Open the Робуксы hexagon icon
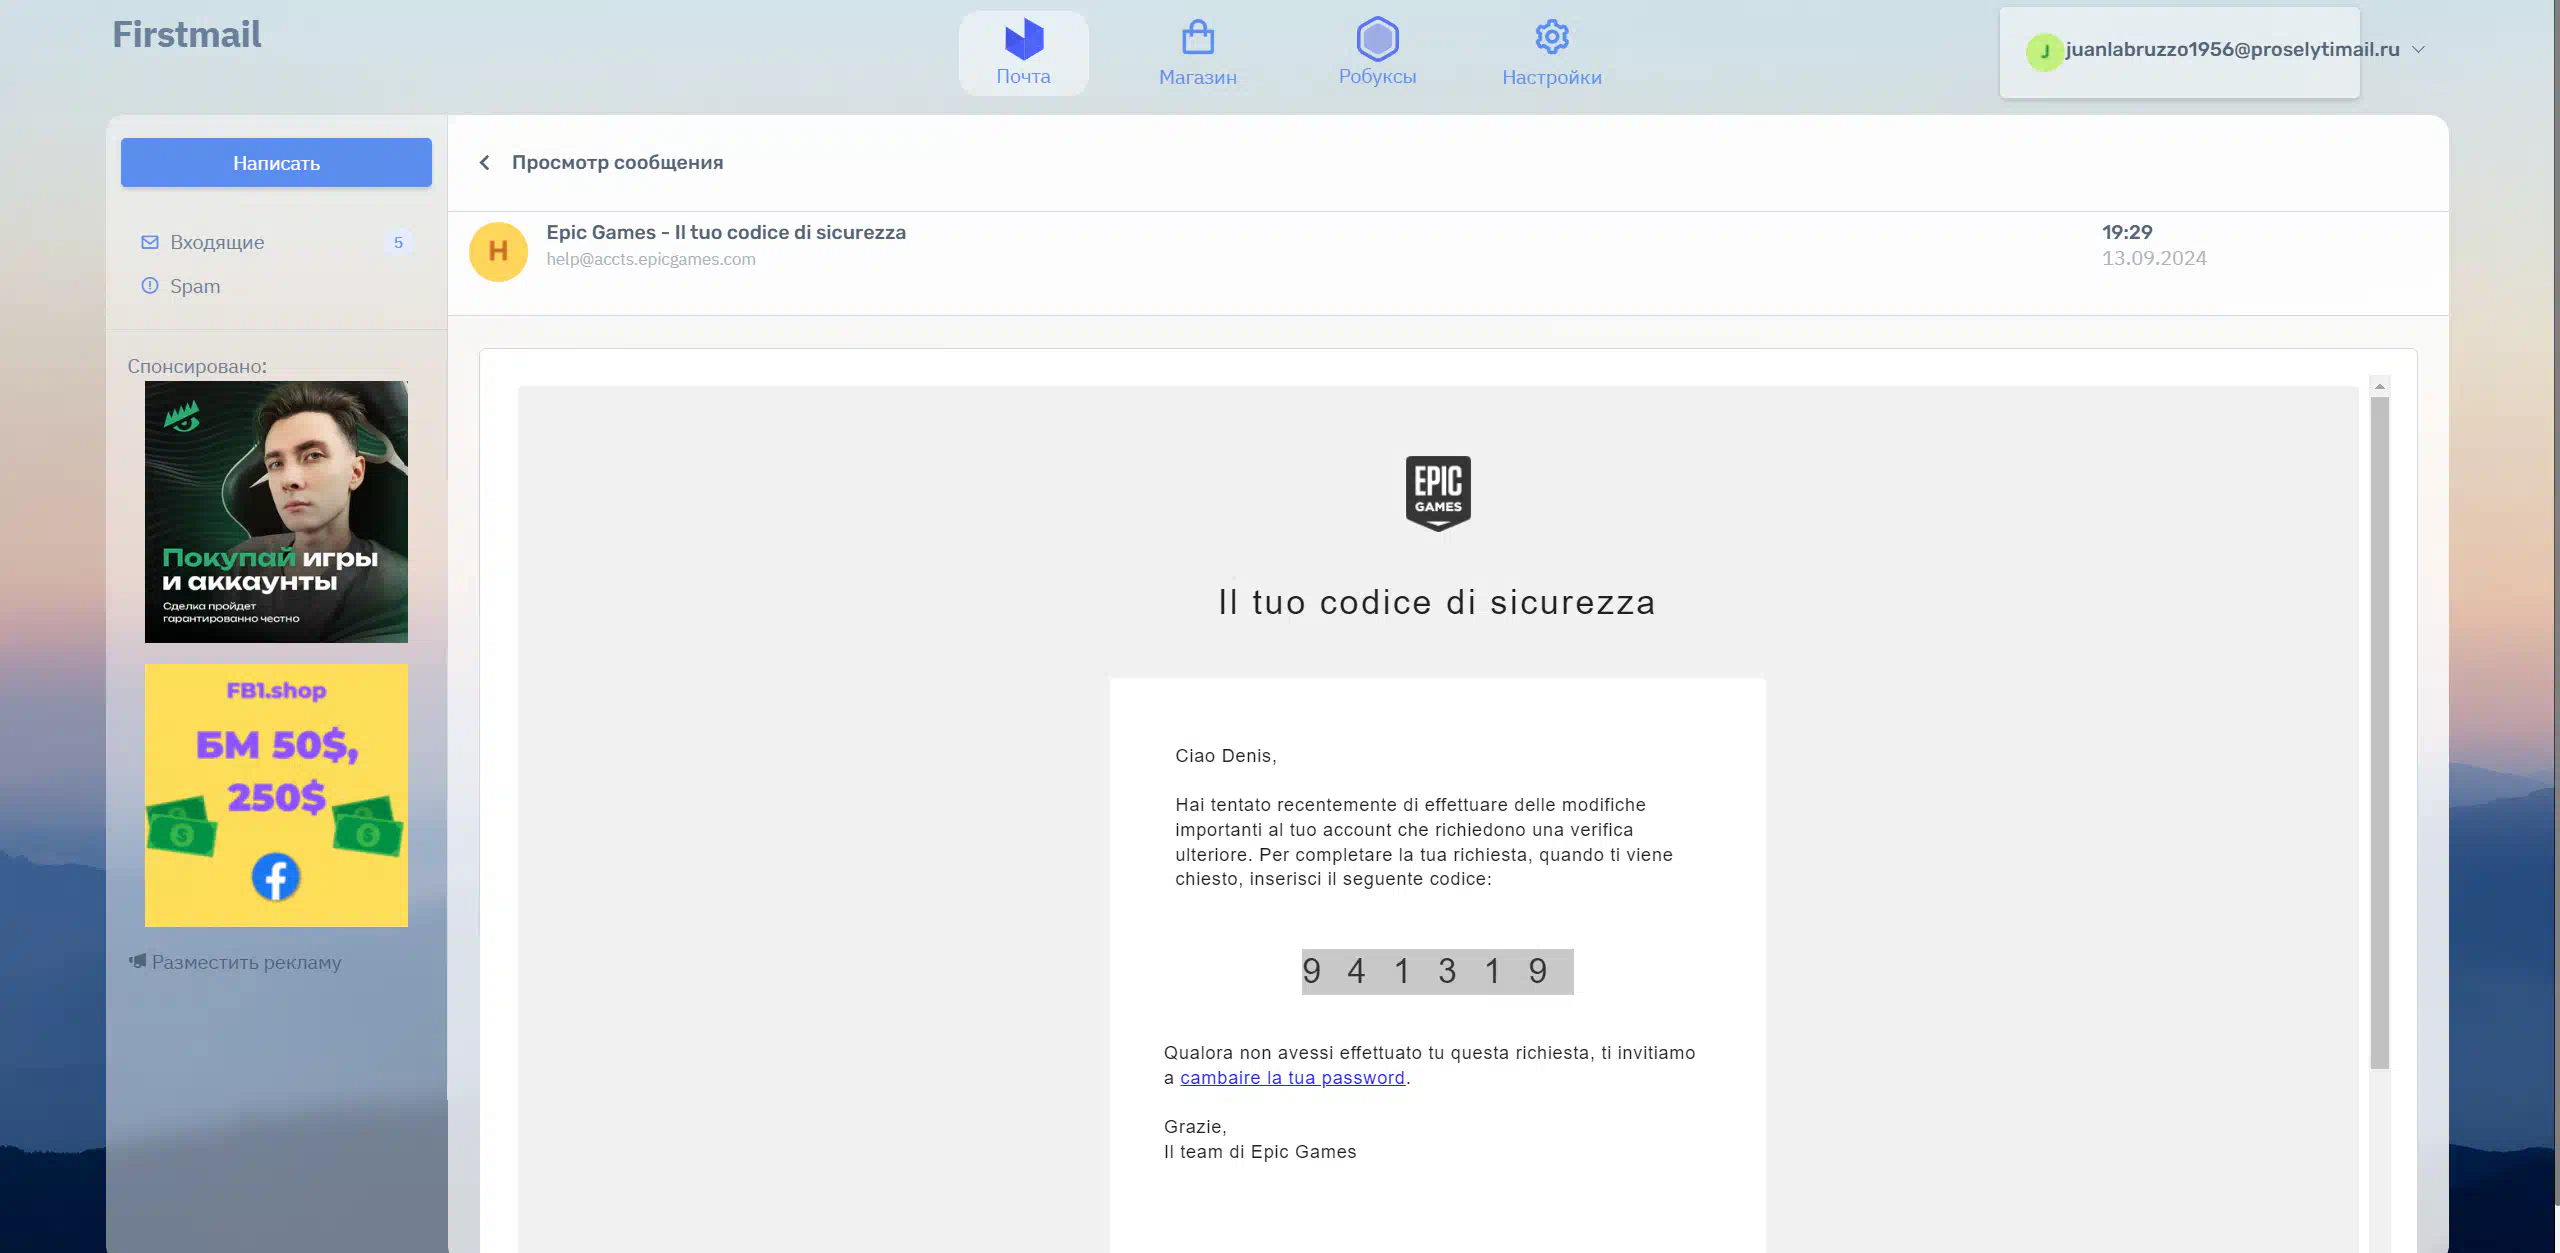2560x1253 pixels. [1377, 39]
